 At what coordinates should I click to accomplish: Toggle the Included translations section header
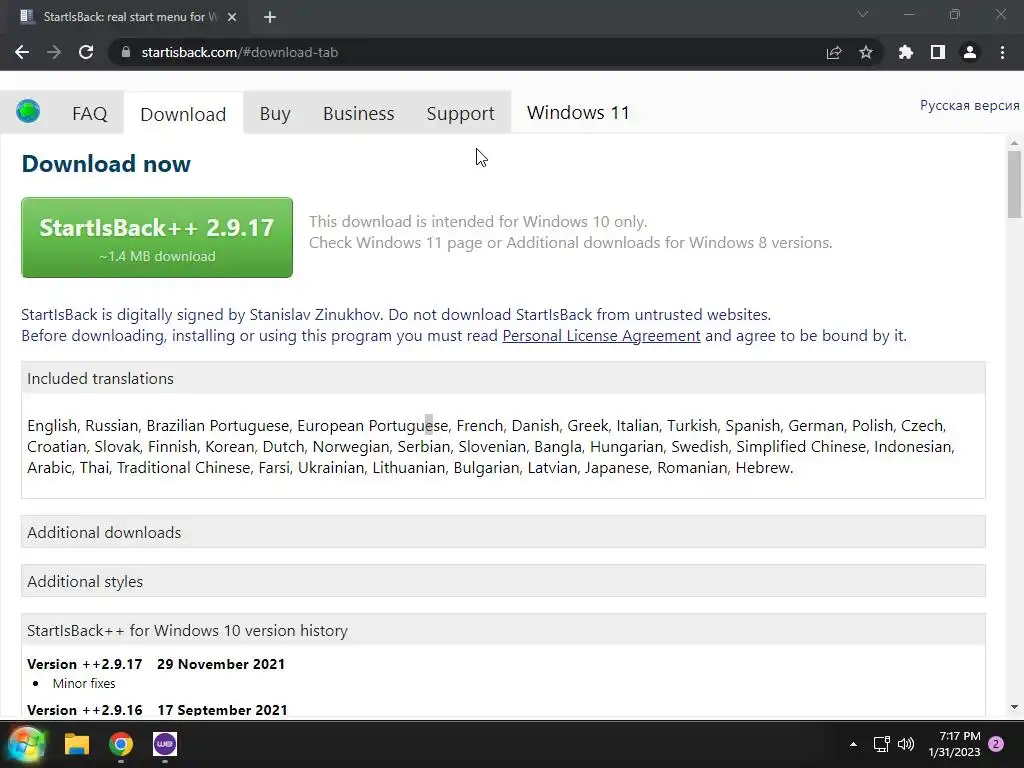(503, 378)
